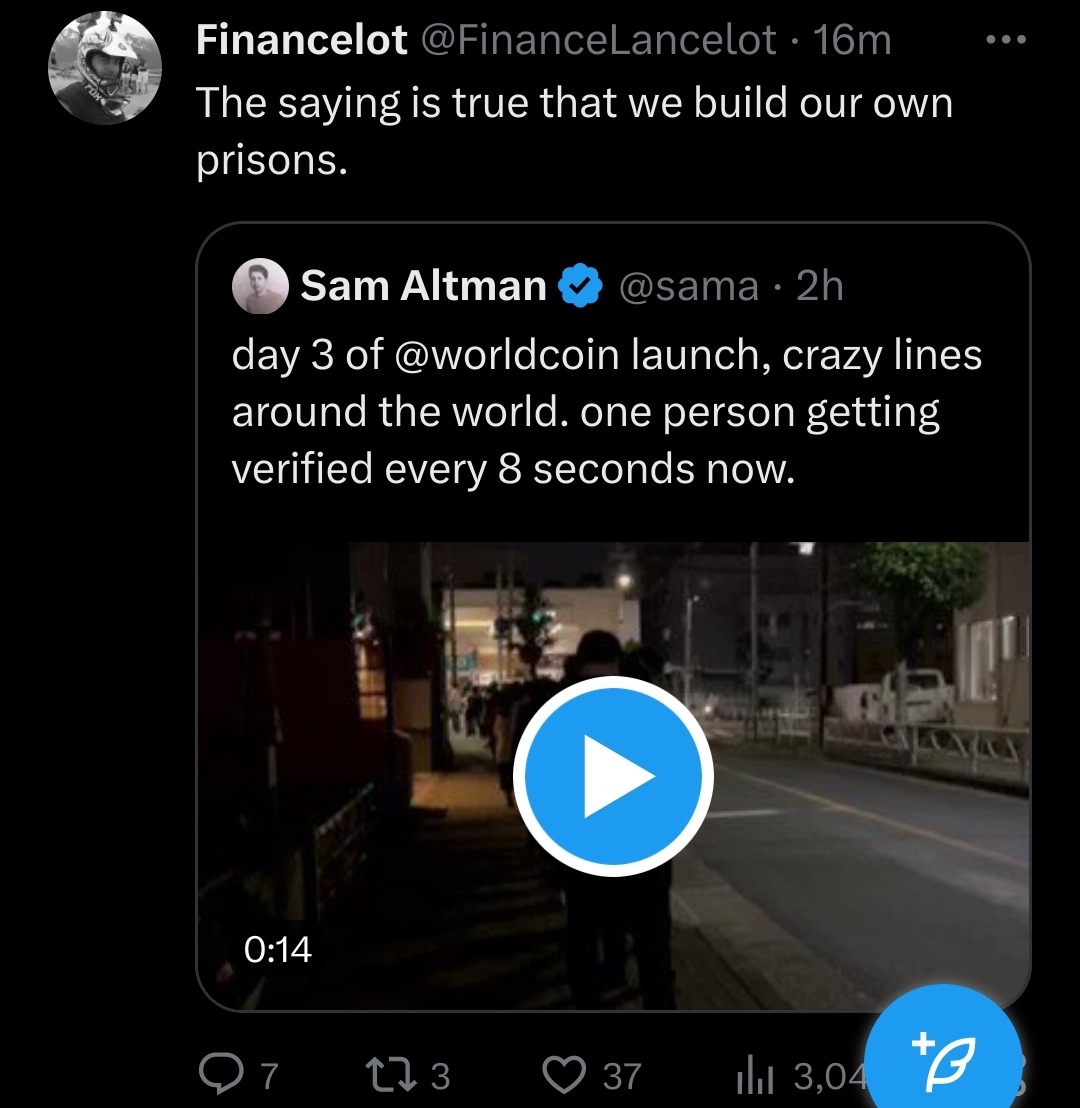Play the quoted video
1080x1108 pixels.
(612, 777)
